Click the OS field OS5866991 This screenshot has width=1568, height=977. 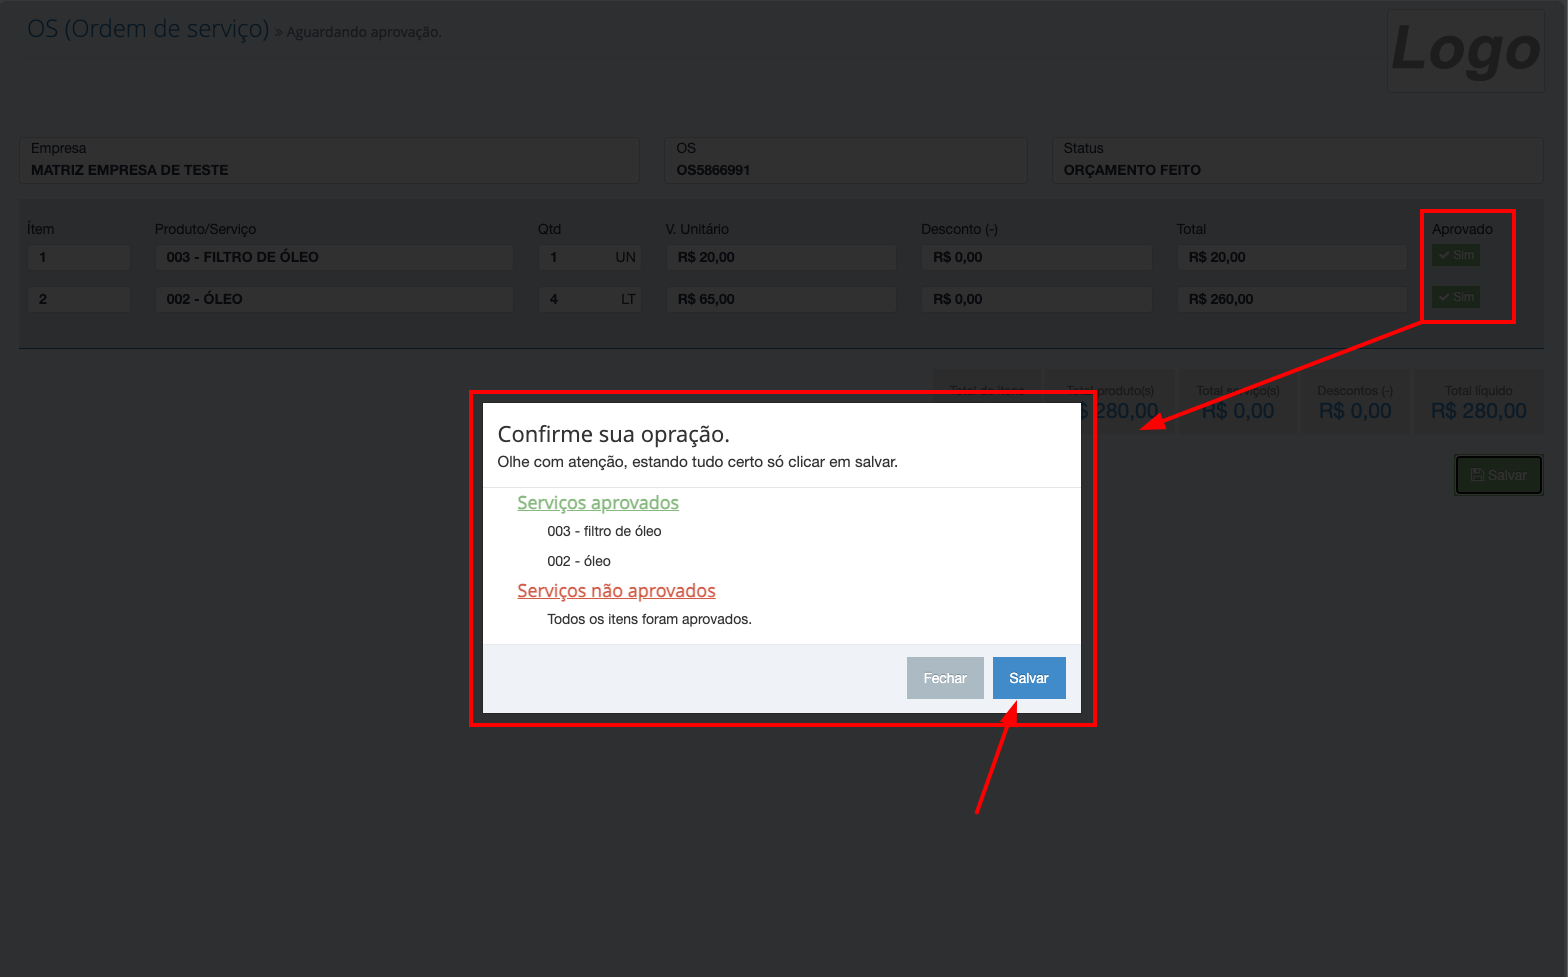(x=846, y=160)
